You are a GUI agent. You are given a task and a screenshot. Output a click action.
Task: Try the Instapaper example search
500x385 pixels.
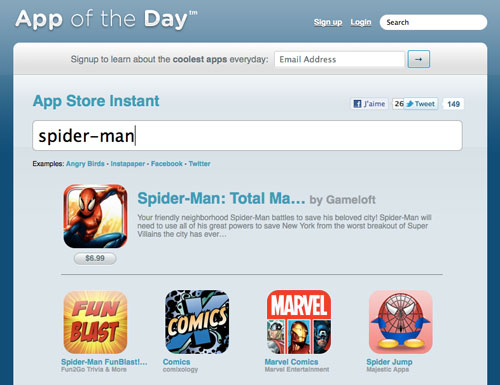coord(128,164)
